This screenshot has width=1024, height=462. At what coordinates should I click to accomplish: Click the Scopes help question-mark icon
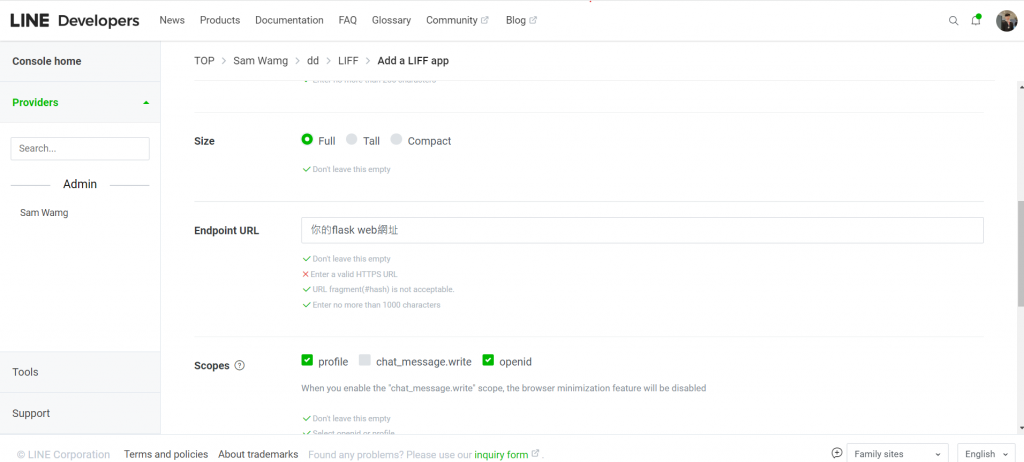tap(240, 365)
